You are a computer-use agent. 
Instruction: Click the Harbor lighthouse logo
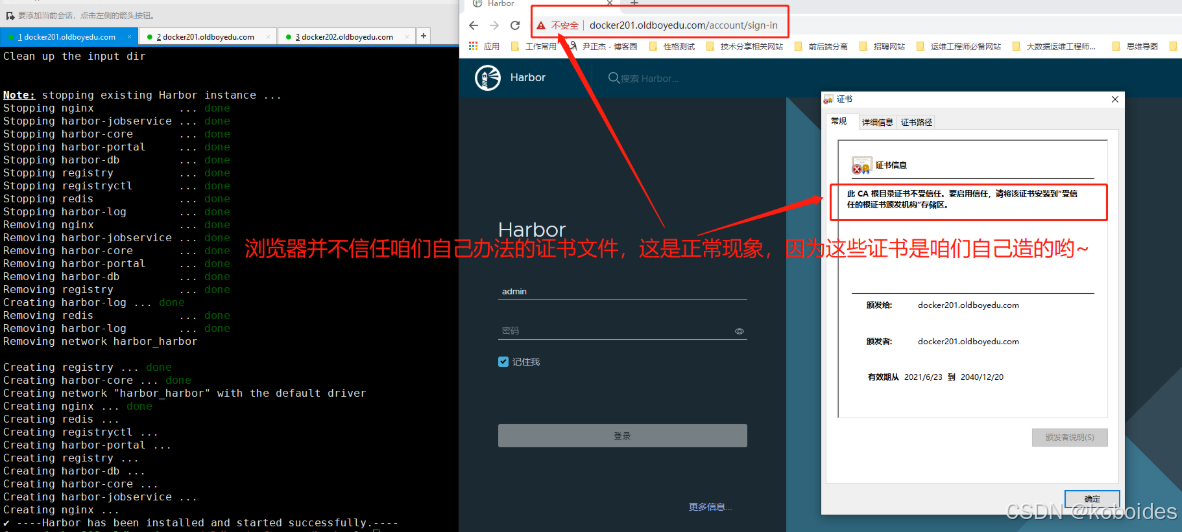[488, 78]
